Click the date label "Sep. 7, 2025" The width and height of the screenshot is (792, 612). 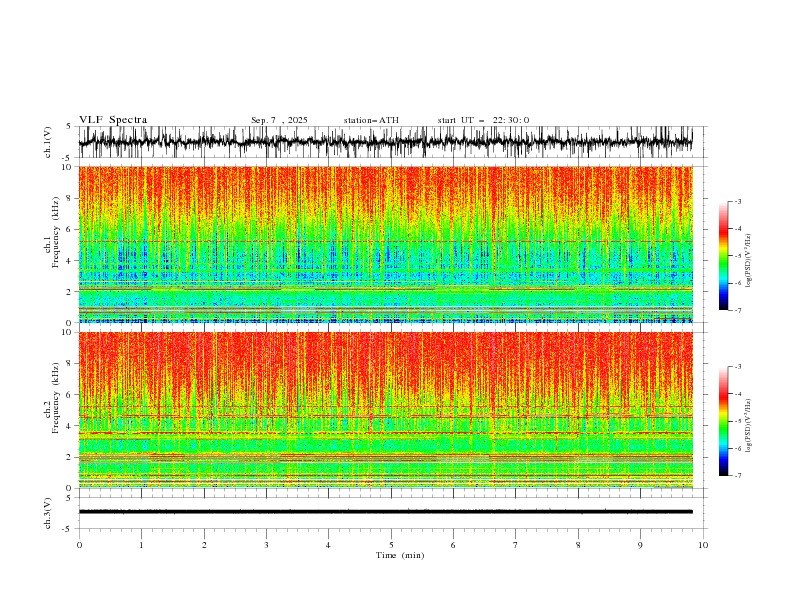pyautogui.click(x=279, y=120)
